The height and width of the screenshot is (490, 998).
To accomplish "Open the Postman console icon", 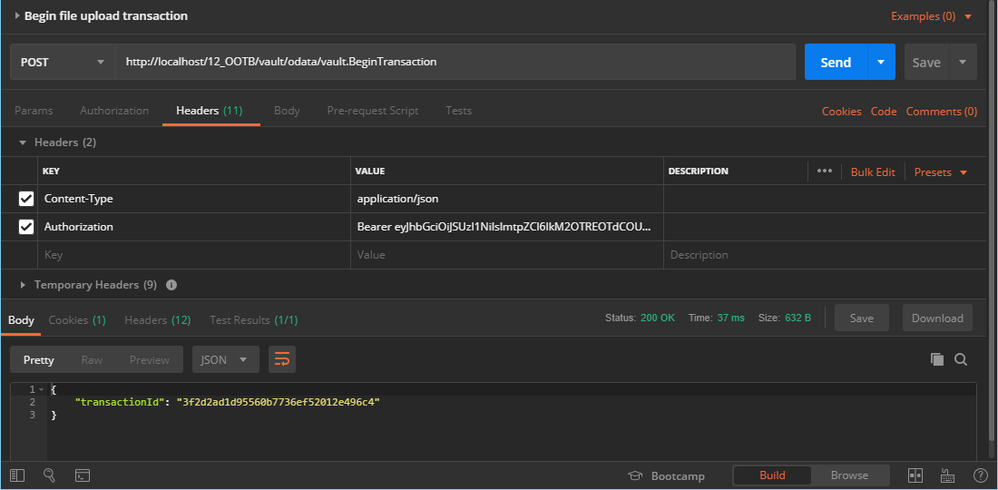I will [82, 475].
